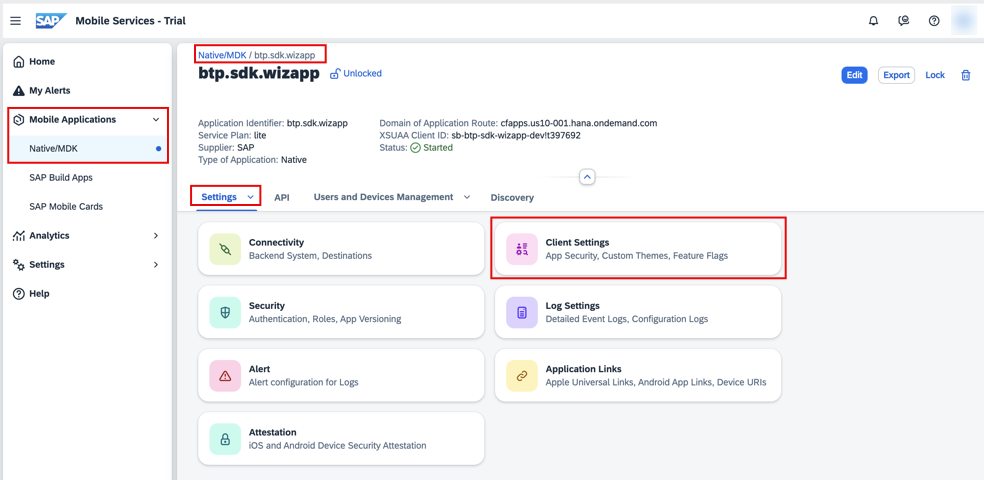Viewport: 984px width, 480px height.
Task: Open the Connectivity settings card
Action: pyautogui.click(x=341, y=249)
